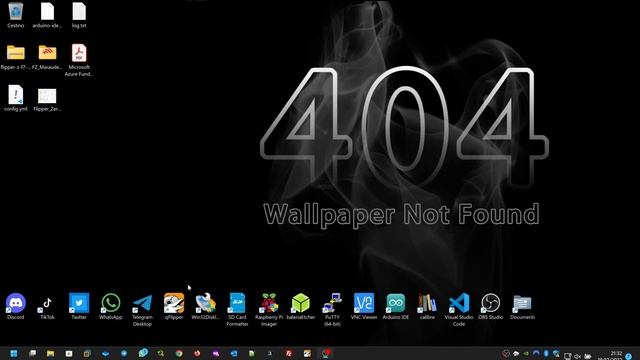Open the blue notification badge by clock
This screenshot has width=640, height=360.
pyautogui.click(x=629, y=356)
